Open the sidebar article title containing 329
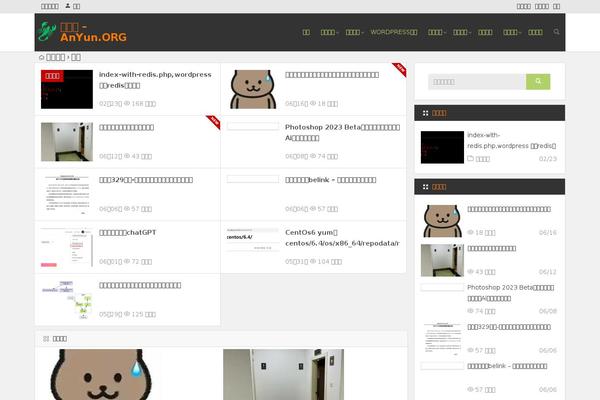This screenshot has height=400, width=600. pyautogui.click(x=509, y=327)
